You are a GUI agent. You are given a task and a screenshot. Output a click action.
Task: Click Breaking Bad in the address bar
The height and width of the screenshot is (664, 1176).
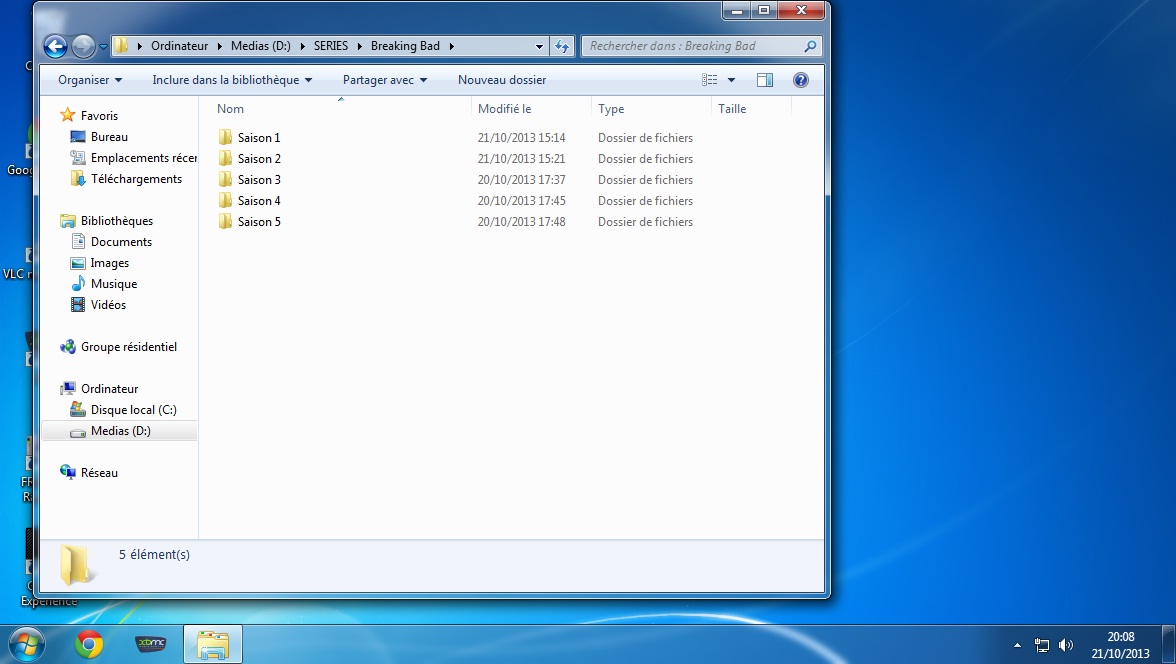click(405, 46)
